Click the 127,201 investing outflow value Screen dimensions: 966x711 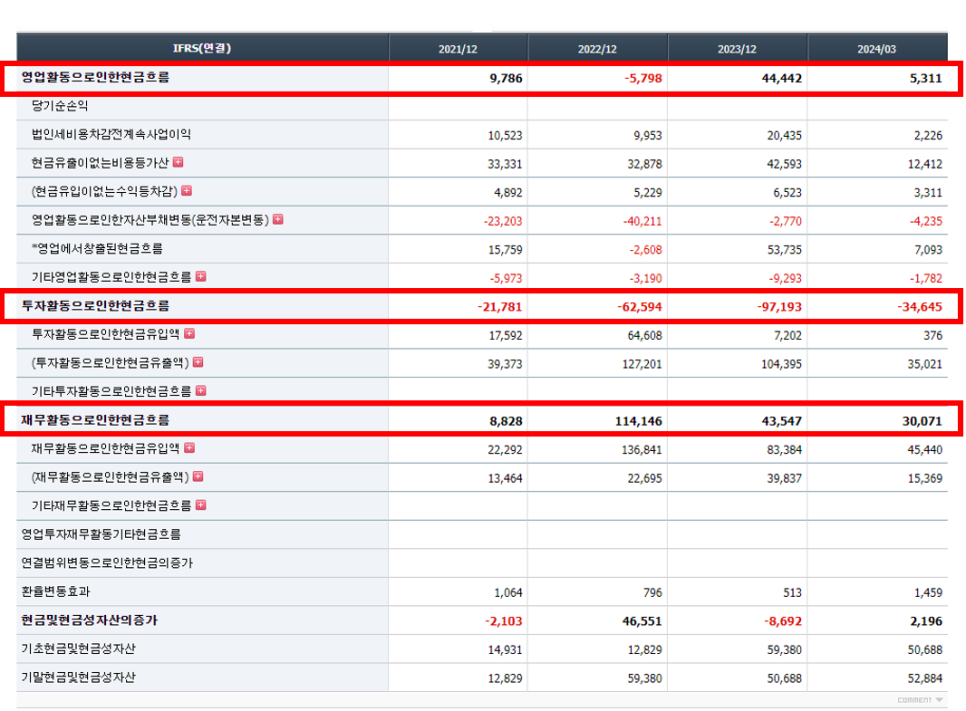pyautogui.click(x=642, y=364)
